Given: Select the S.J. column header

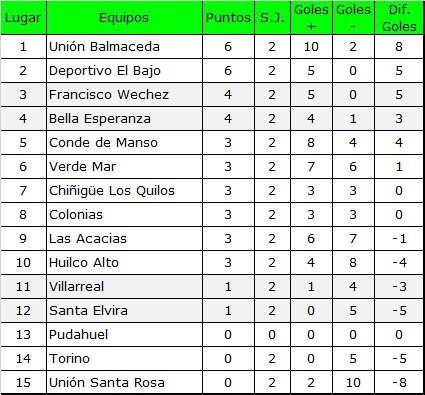Looking at the screenshot, I should (272, 18).
